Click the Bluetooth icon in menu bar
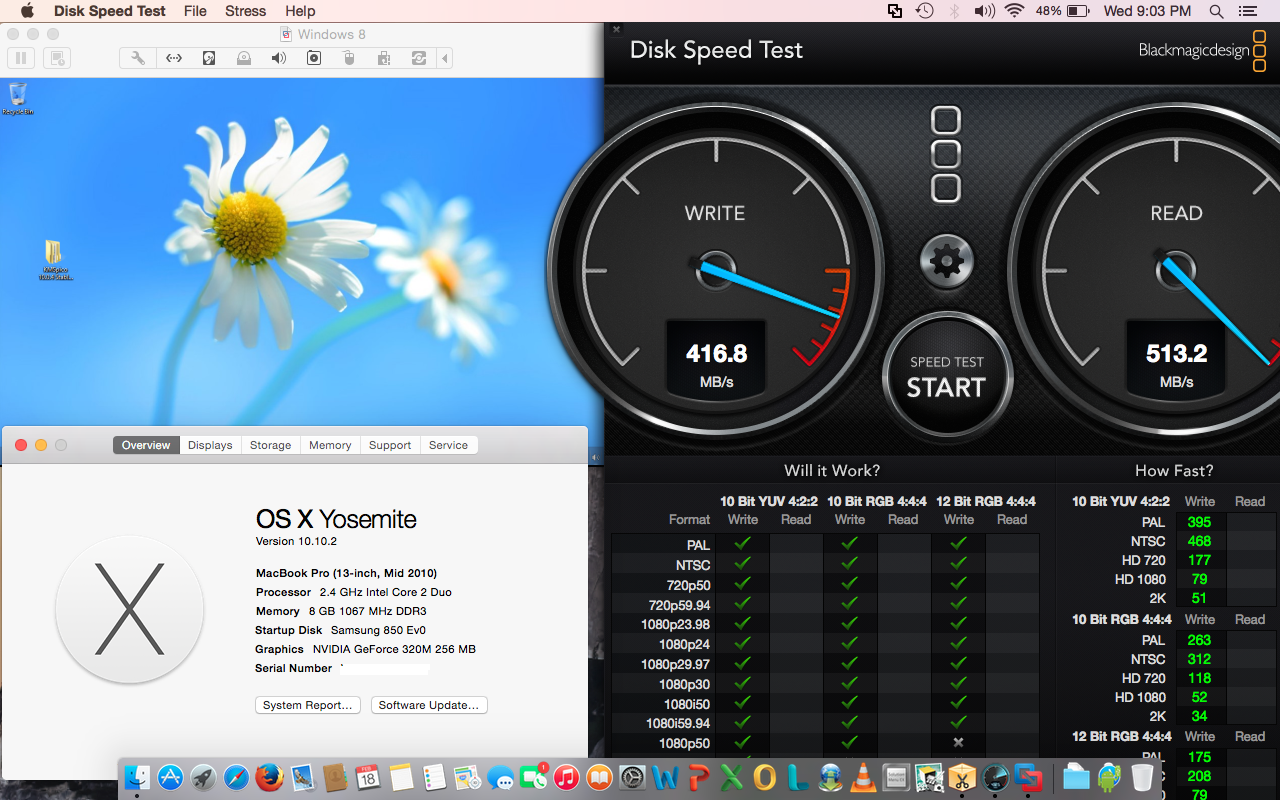Screen dimensions: 1280x800 click(954, 11)
